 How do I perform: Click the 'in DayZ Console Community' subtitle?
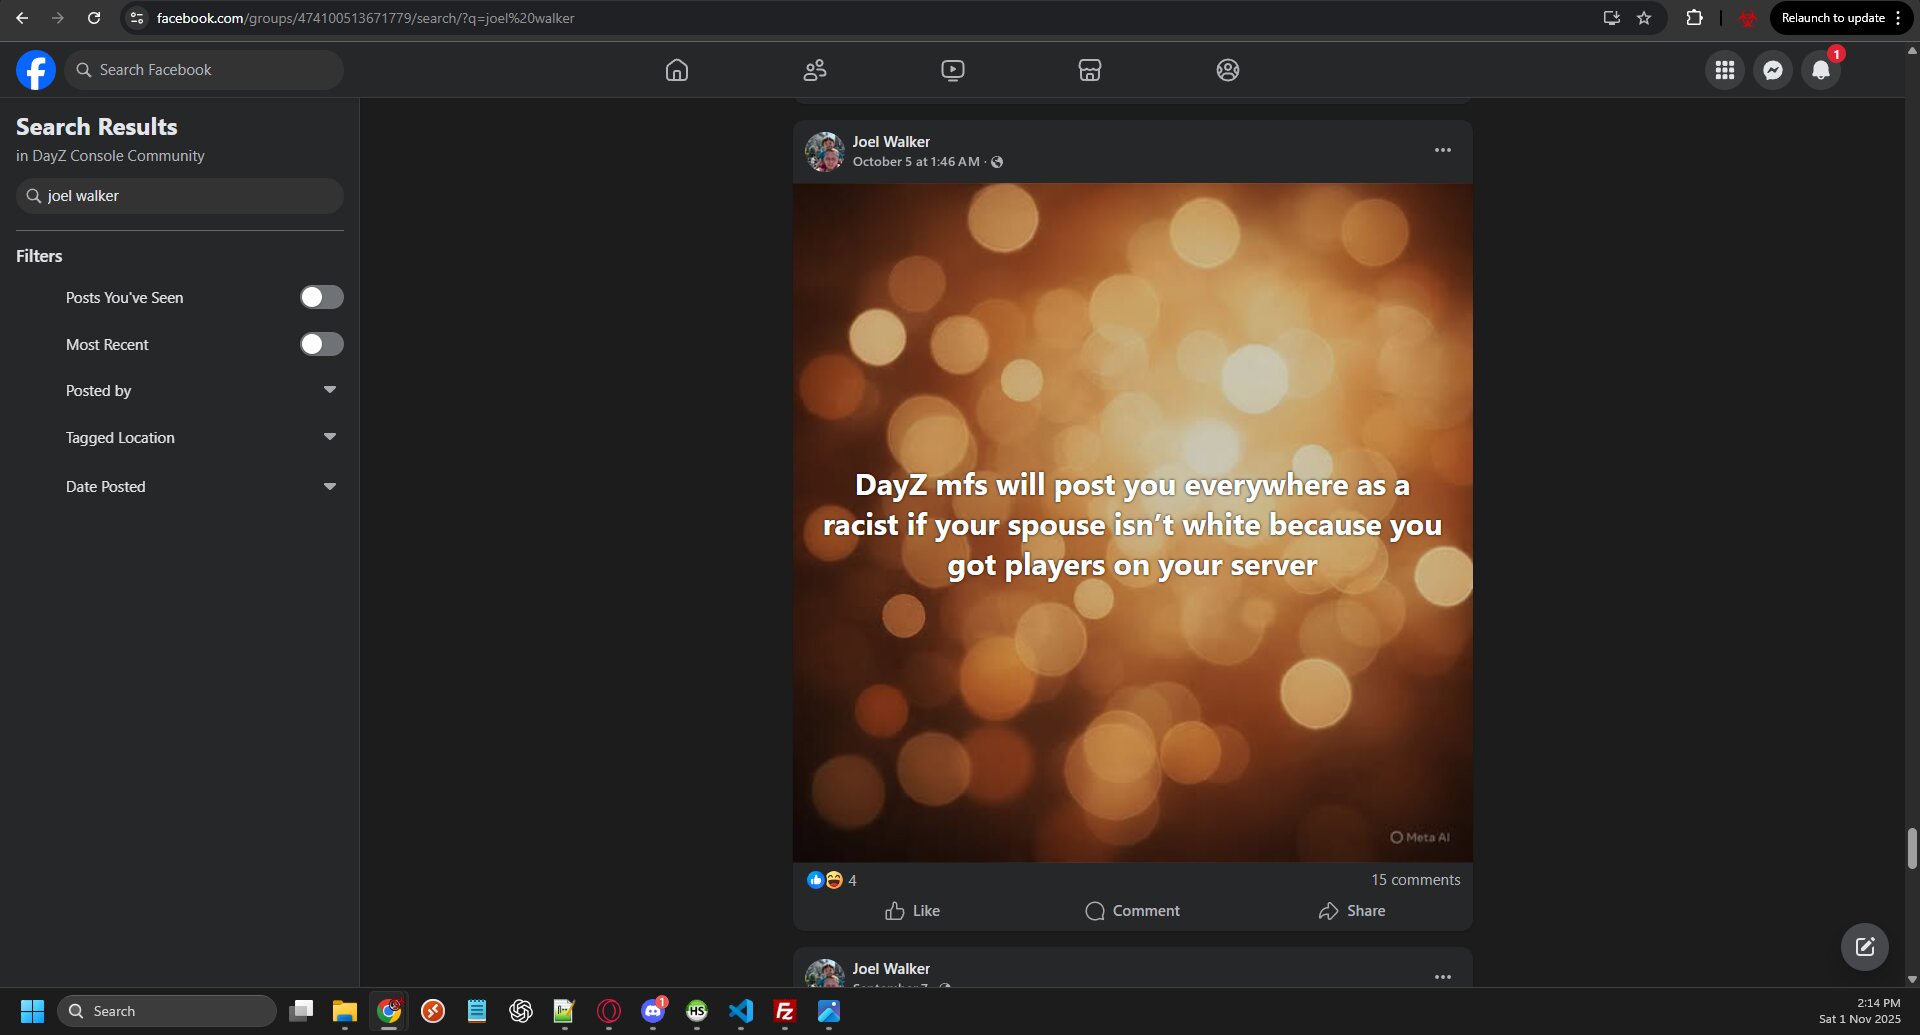pos(110,156)
